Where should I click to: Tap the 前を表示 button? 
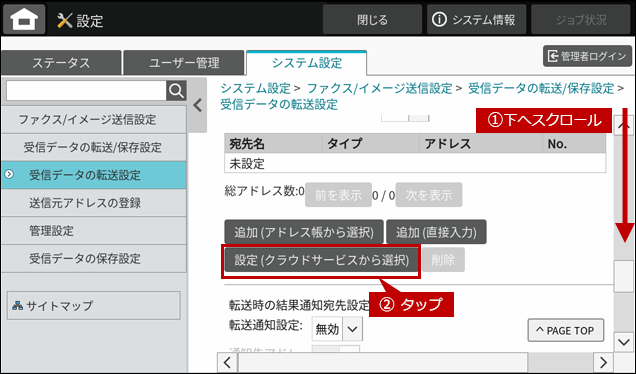coord(338,195)
